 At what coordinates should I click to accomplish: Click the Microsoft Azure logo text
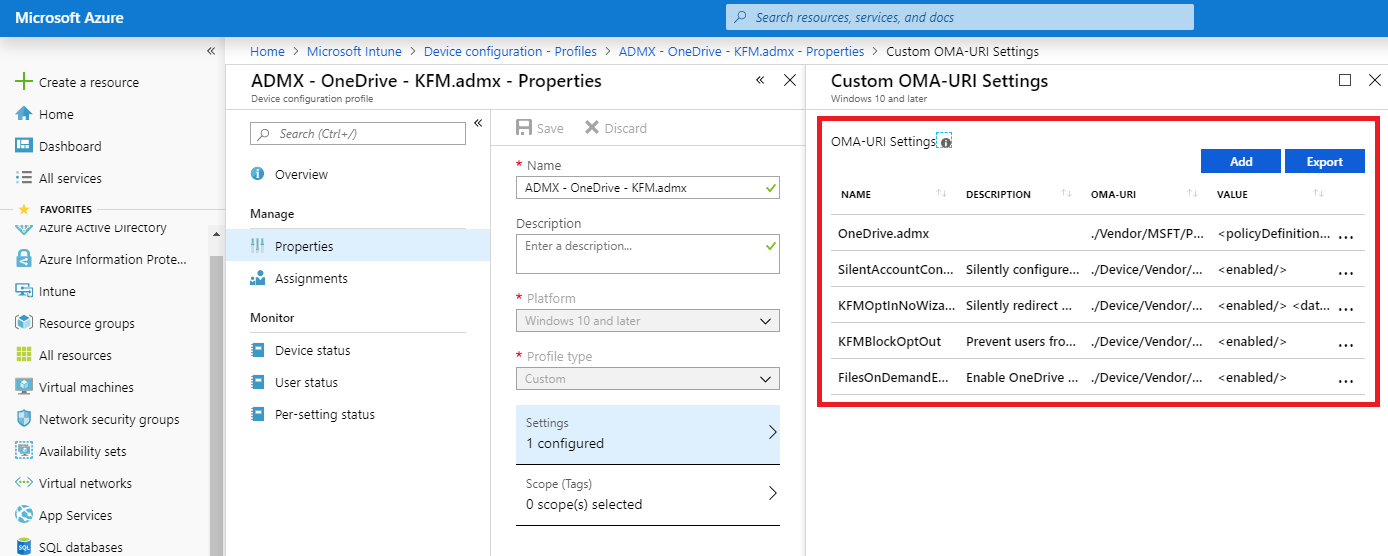click(x=70, y=18)
